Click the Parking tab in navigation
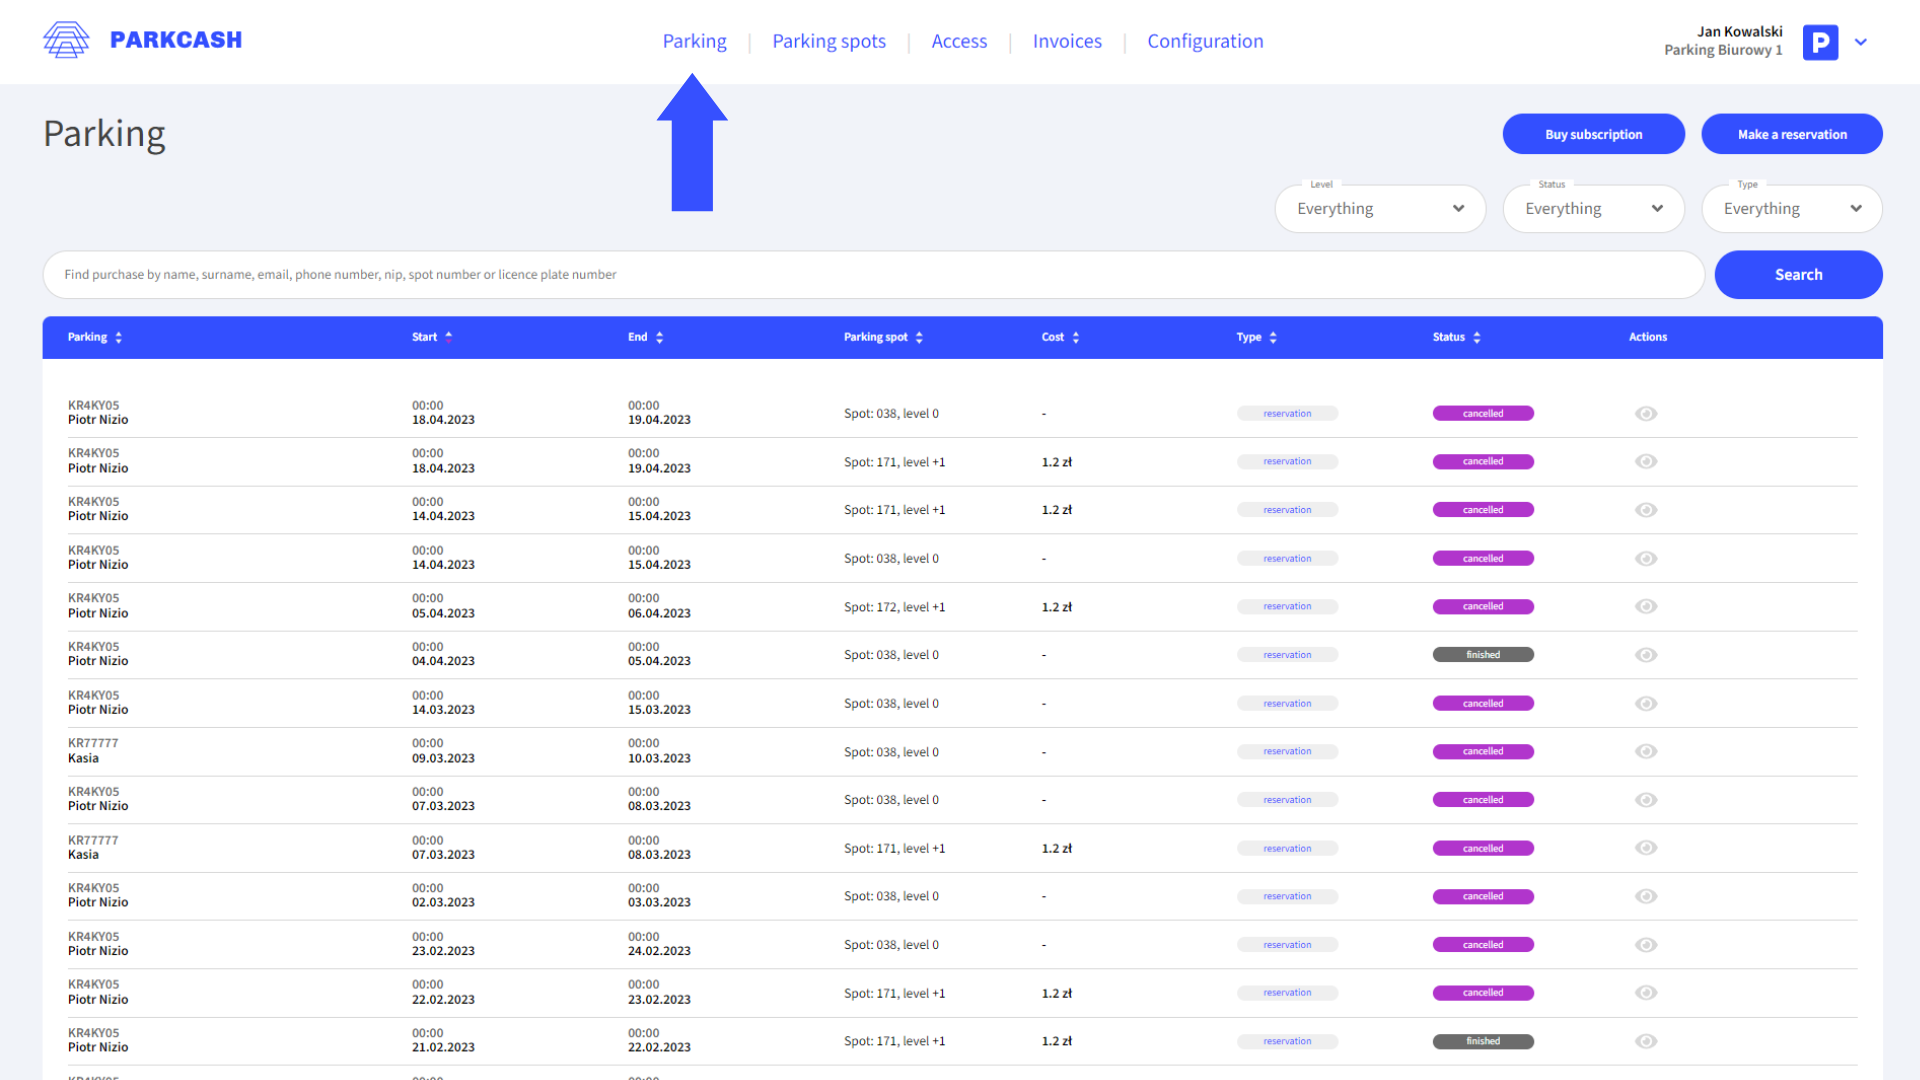The width and height of the screenshot is (1920, 1080). click(x=694, y=41)
